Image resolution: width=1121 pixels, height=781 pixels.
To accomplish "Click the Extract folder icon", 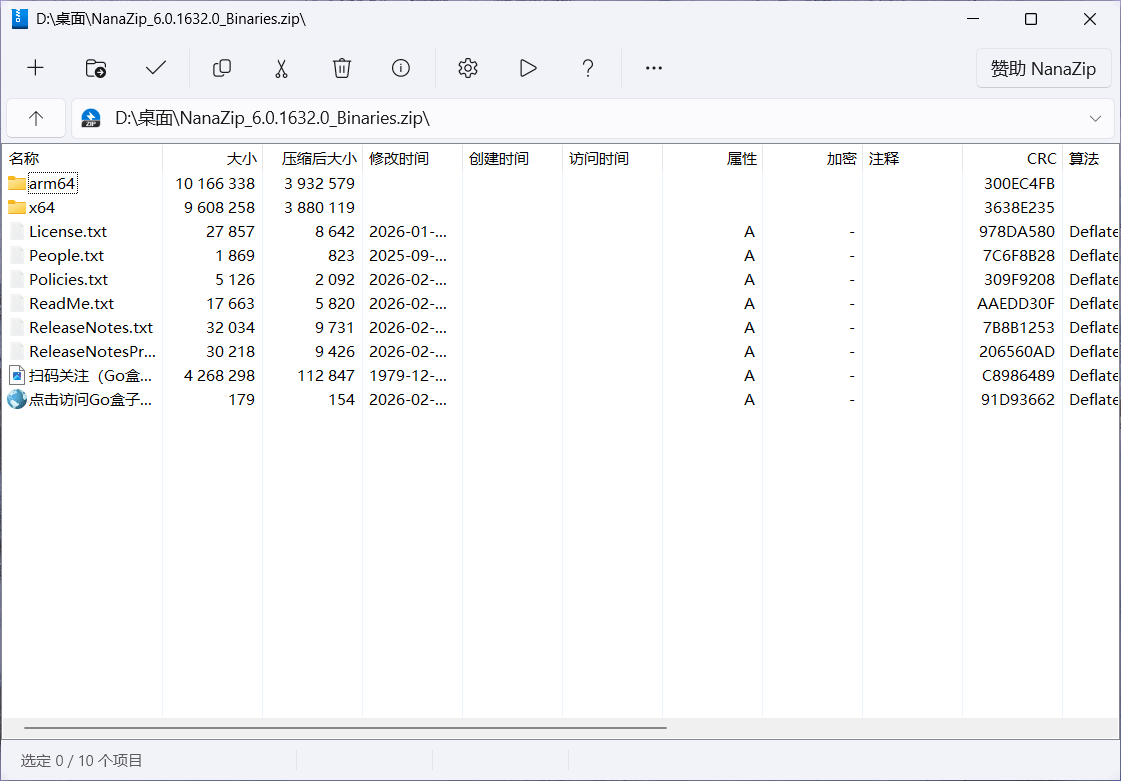I will pyautogui.click(x=96, y=68).
